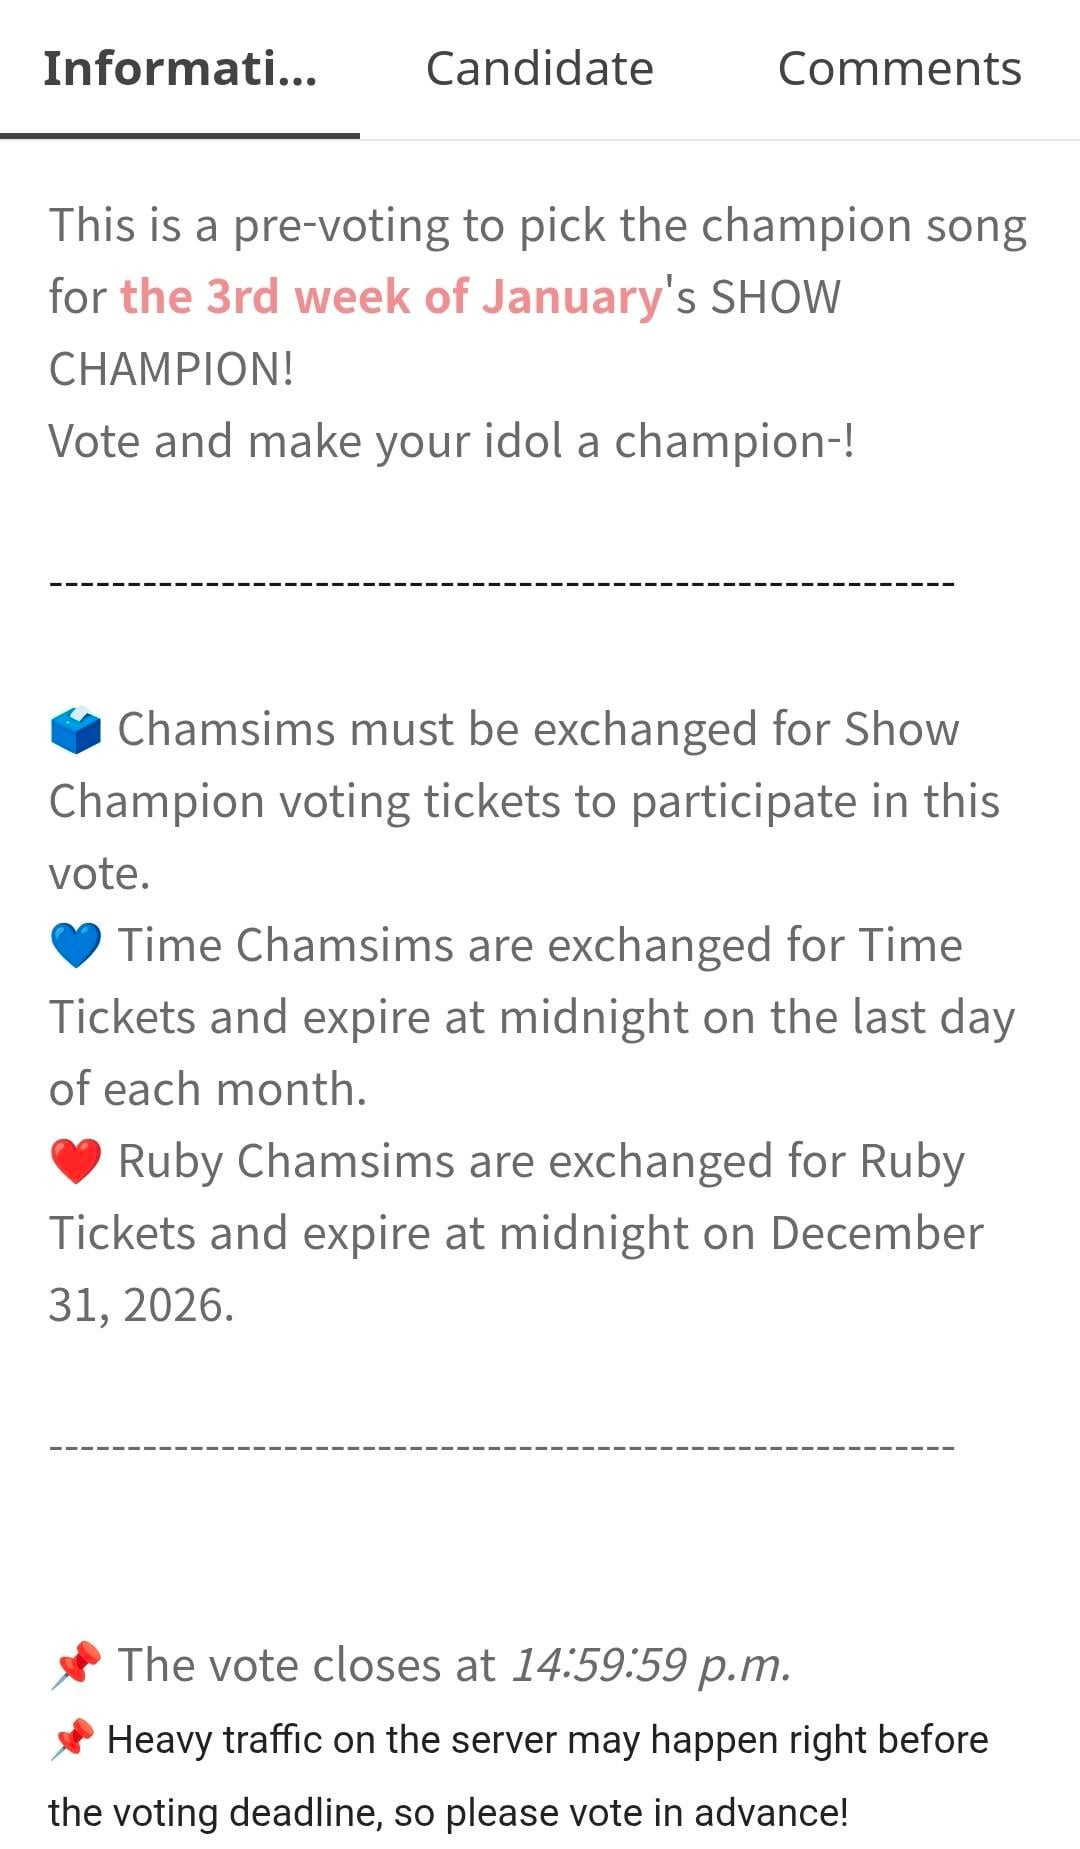Click the underline indicator beneath Information tab
1080x1849 pixels.
pyautogui.click(x=180, y=135)
